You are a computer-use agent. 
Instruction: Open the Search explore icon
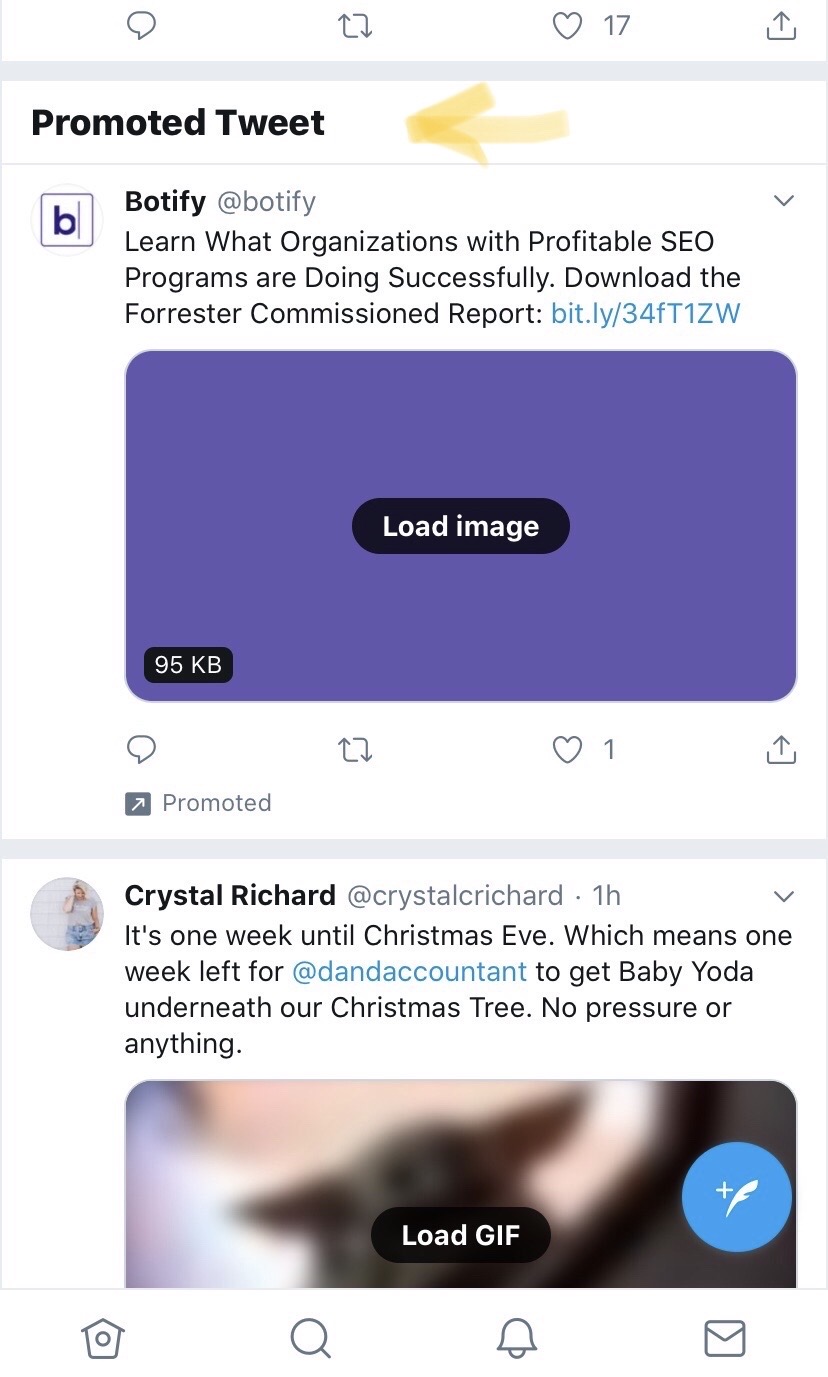310,1337
